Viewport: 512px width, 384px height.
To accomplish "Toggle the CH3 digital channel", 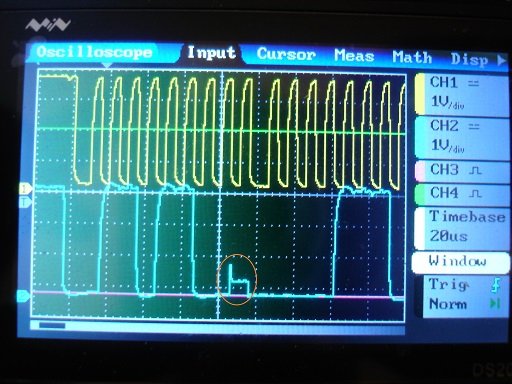I will pyautogui.click(x=462, y=170).
